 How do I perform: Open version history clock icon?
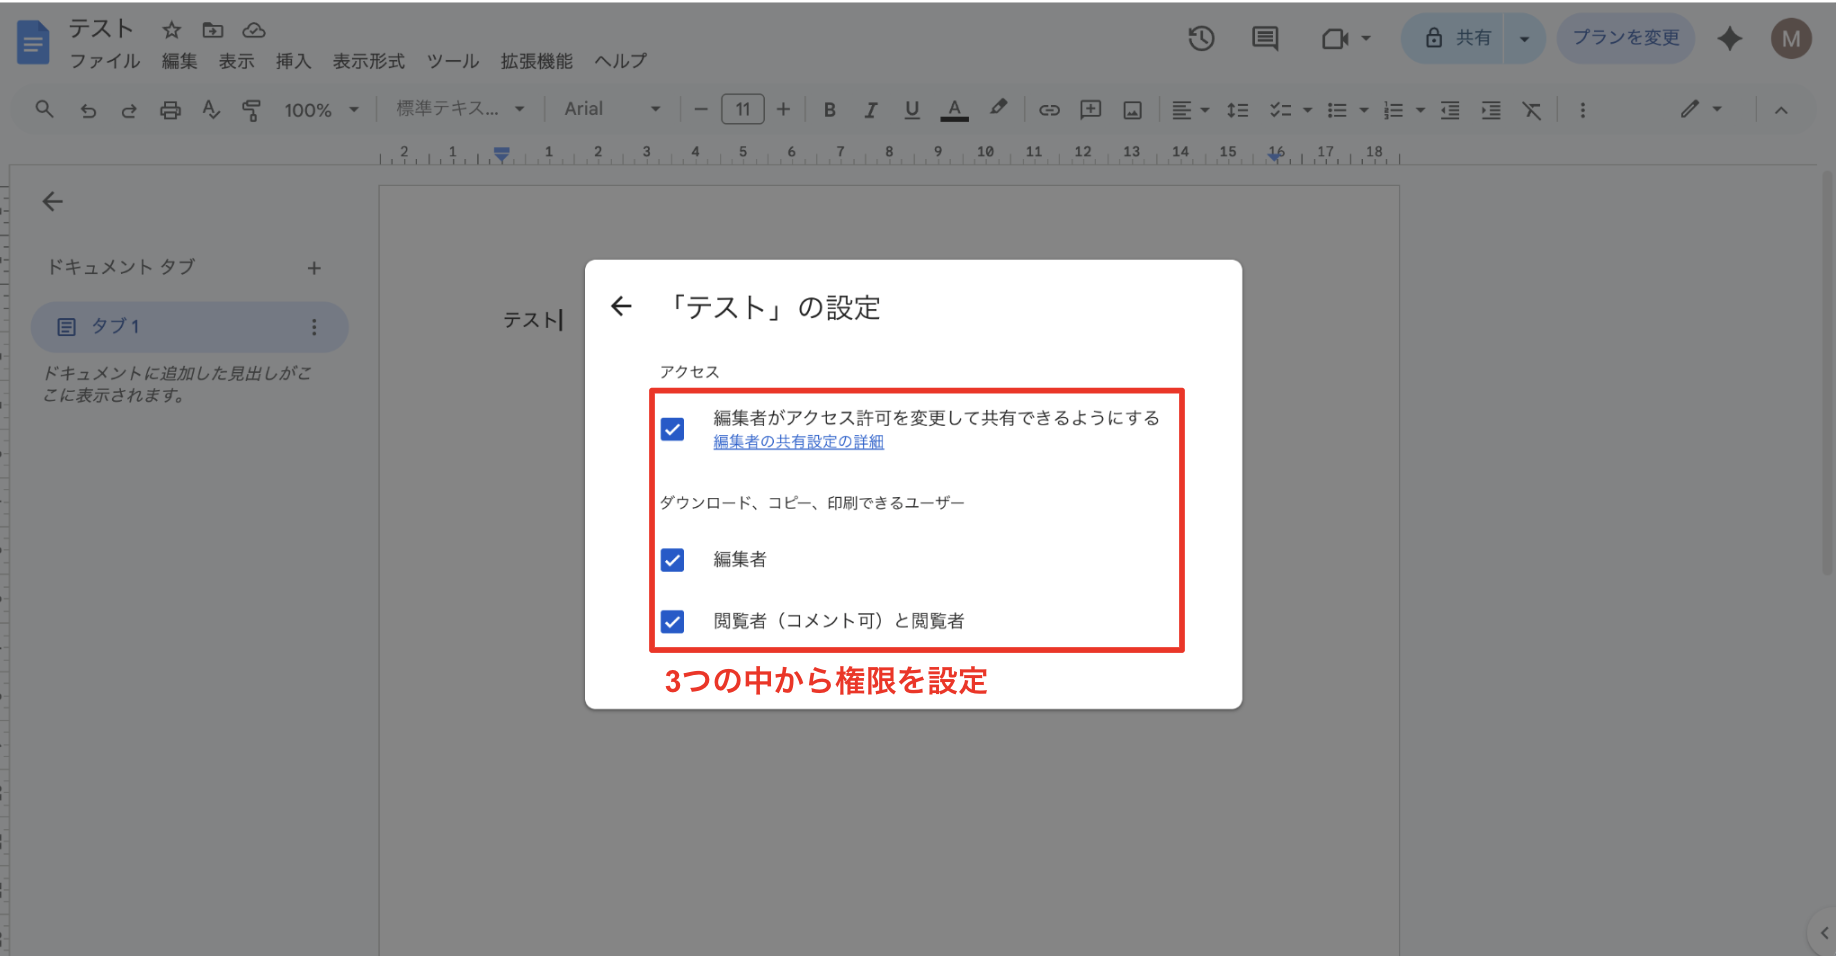(x=1201, y=39)
